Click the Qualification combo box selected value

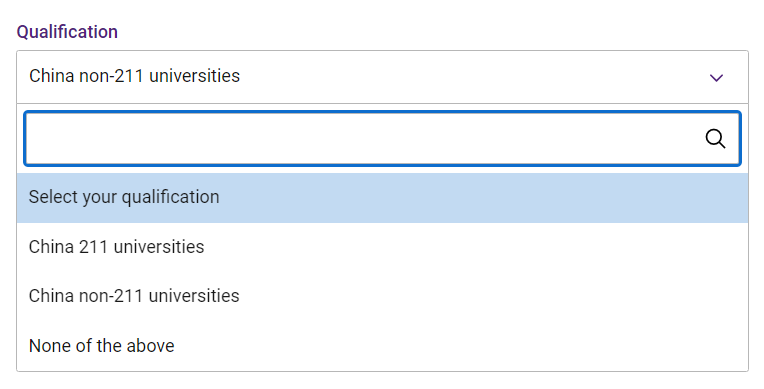(x=382, y=77)
